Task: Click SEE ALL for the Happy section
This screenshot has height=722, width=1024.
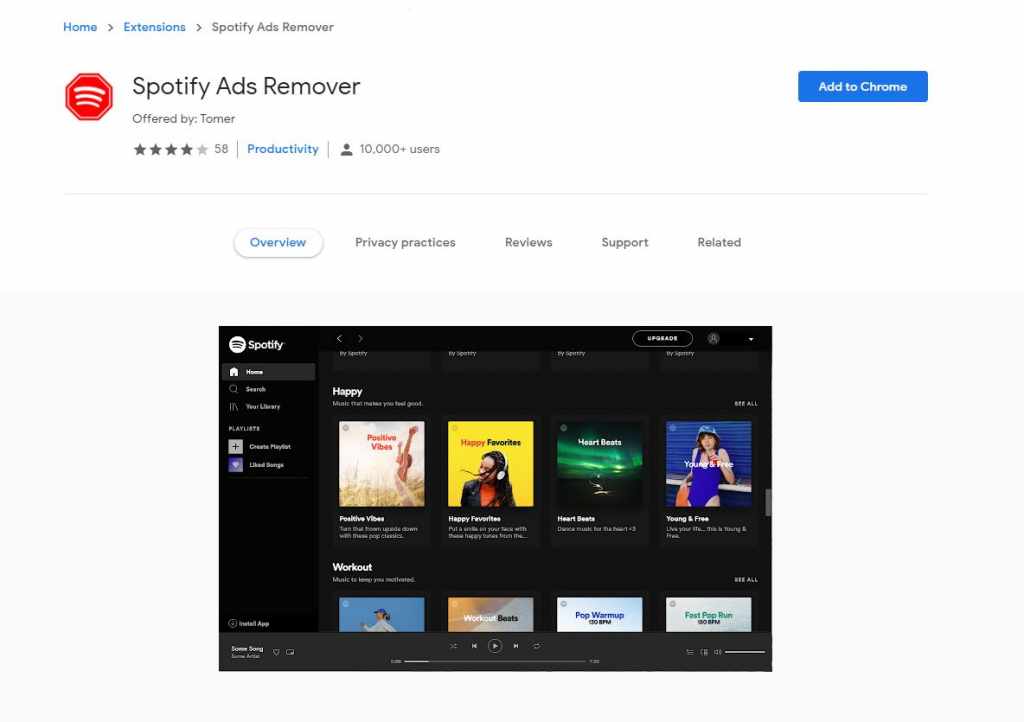Action: (746, 403)
